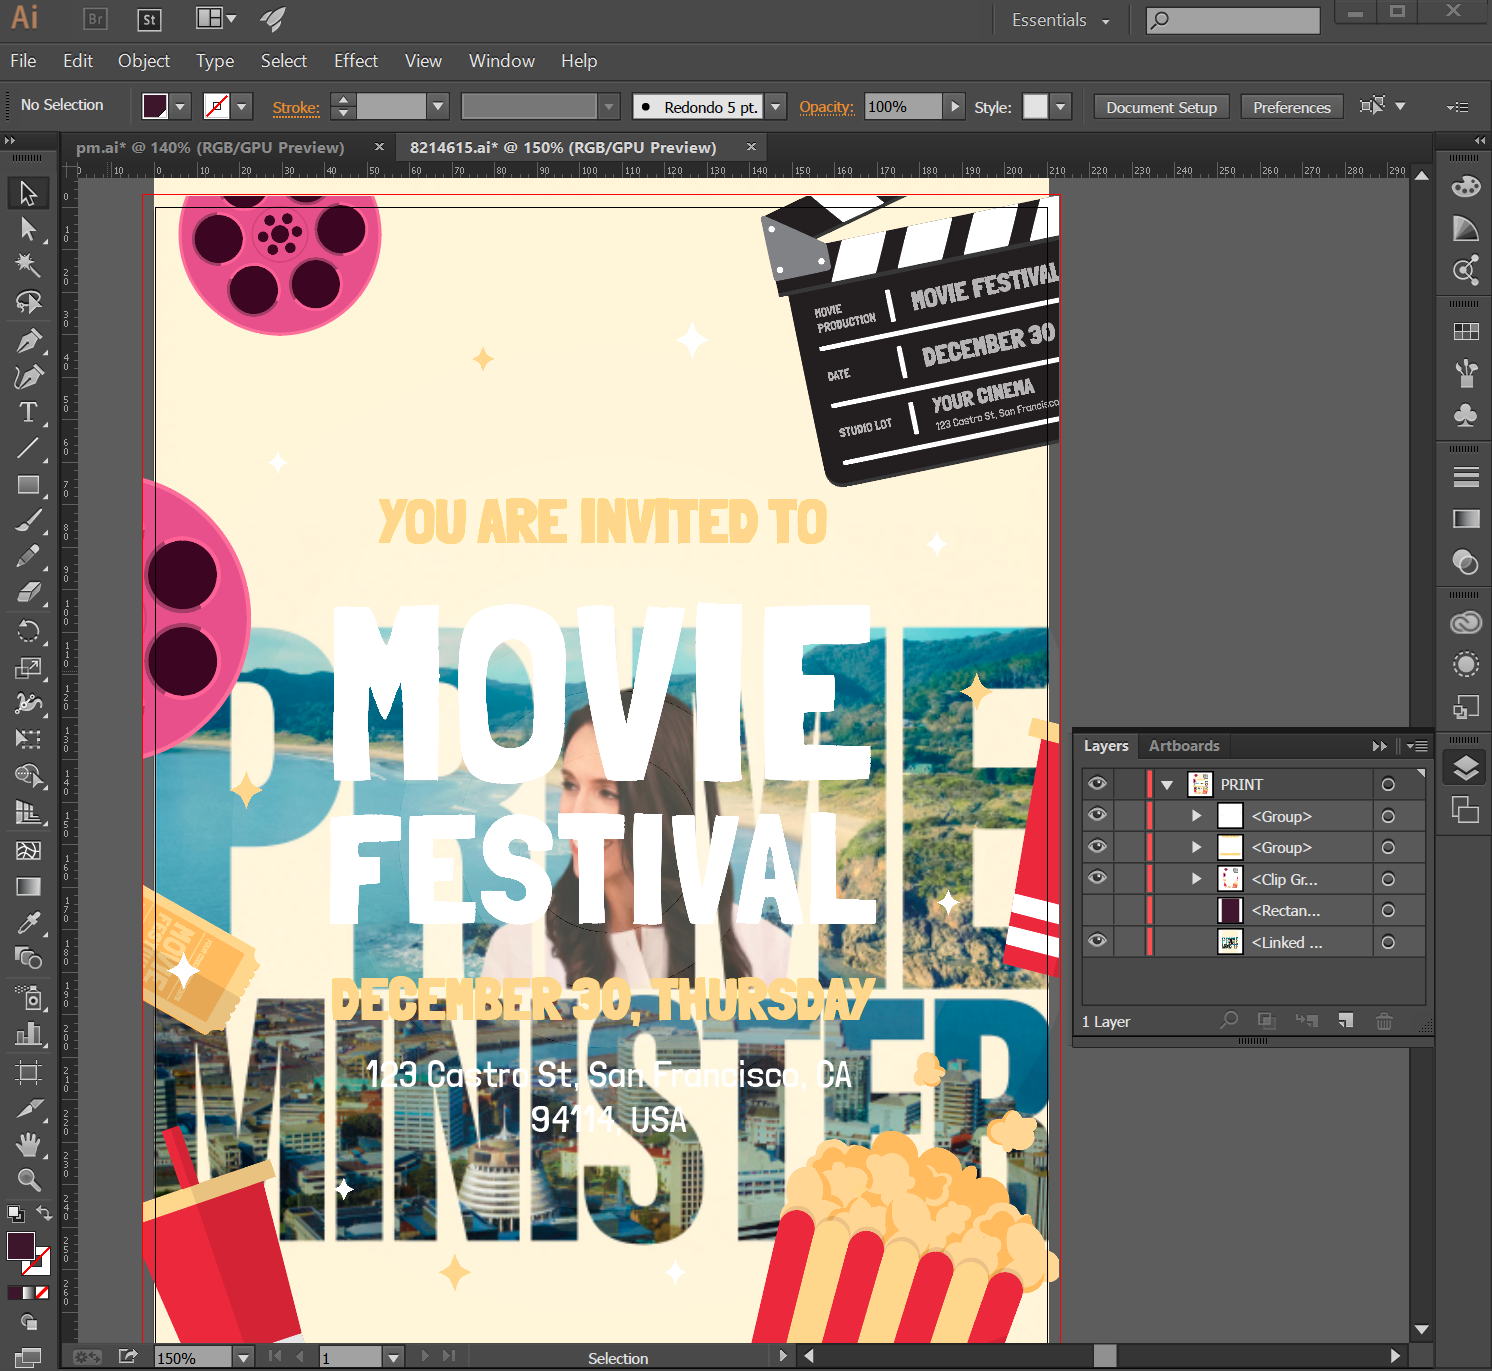
Task: Open the stroke color dropdown arrow
Action: 242,106
